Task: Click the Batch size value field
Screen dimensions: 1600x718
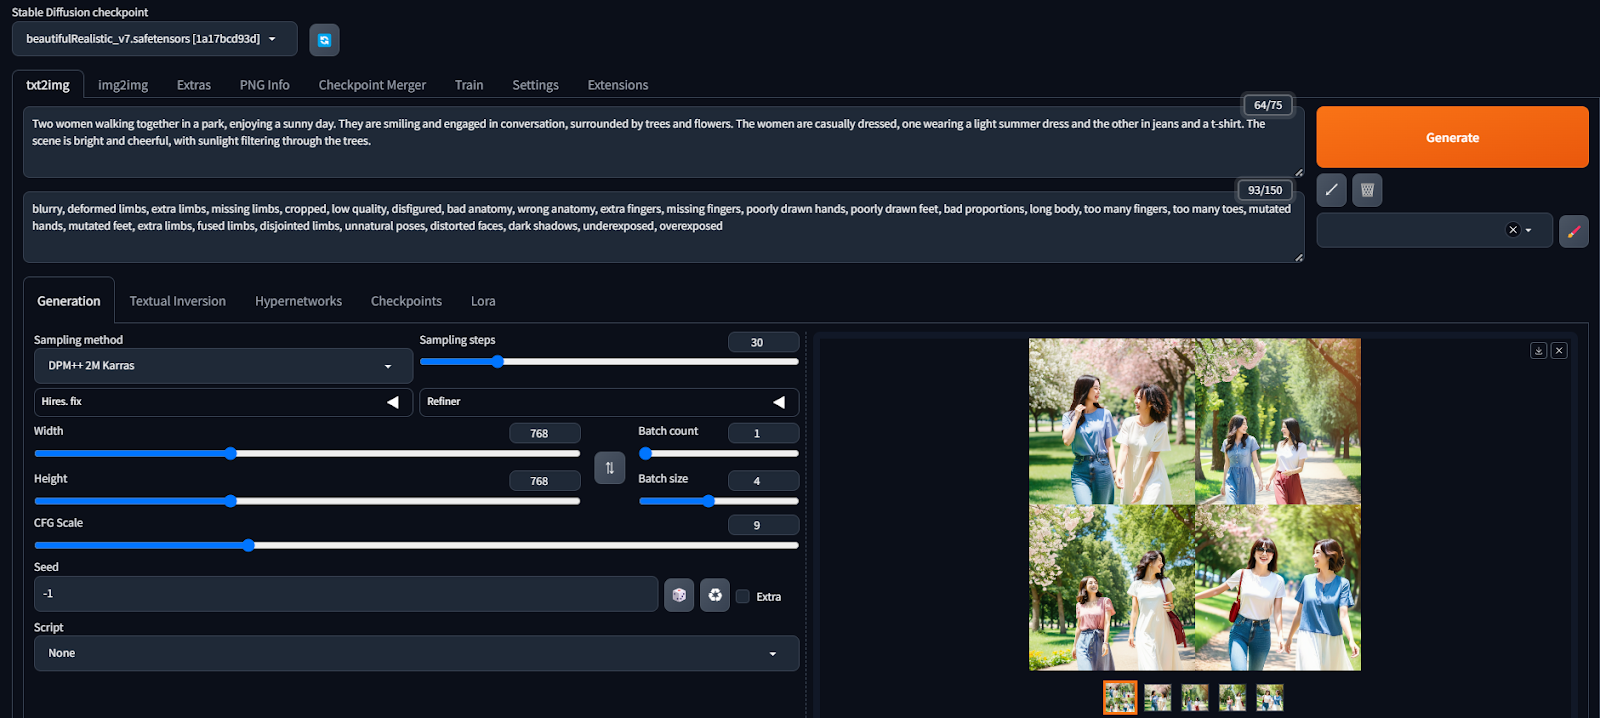Action: click(x=763, y=481)
